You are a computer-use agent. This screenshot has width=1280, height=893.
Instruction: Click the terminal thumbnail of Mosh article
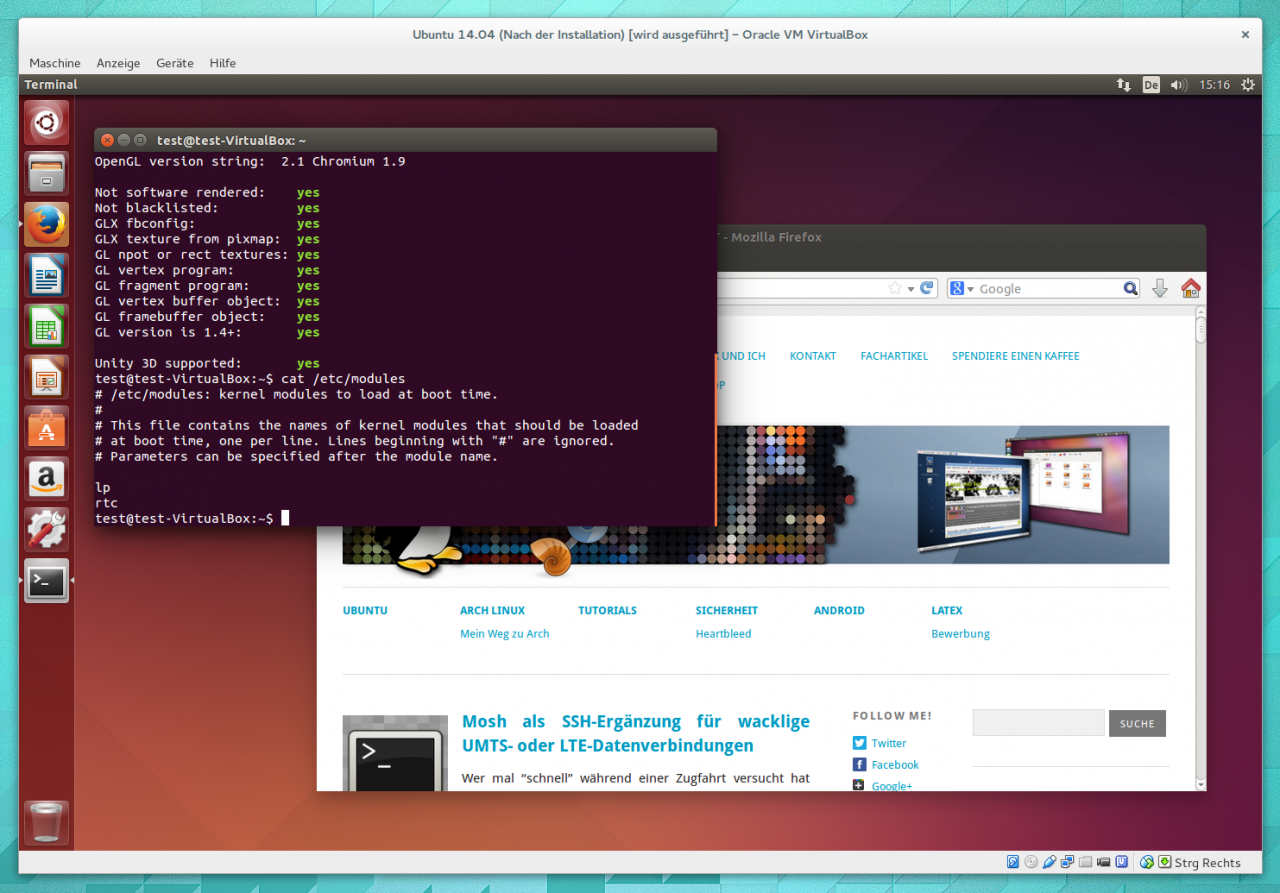tap(395, 752)
